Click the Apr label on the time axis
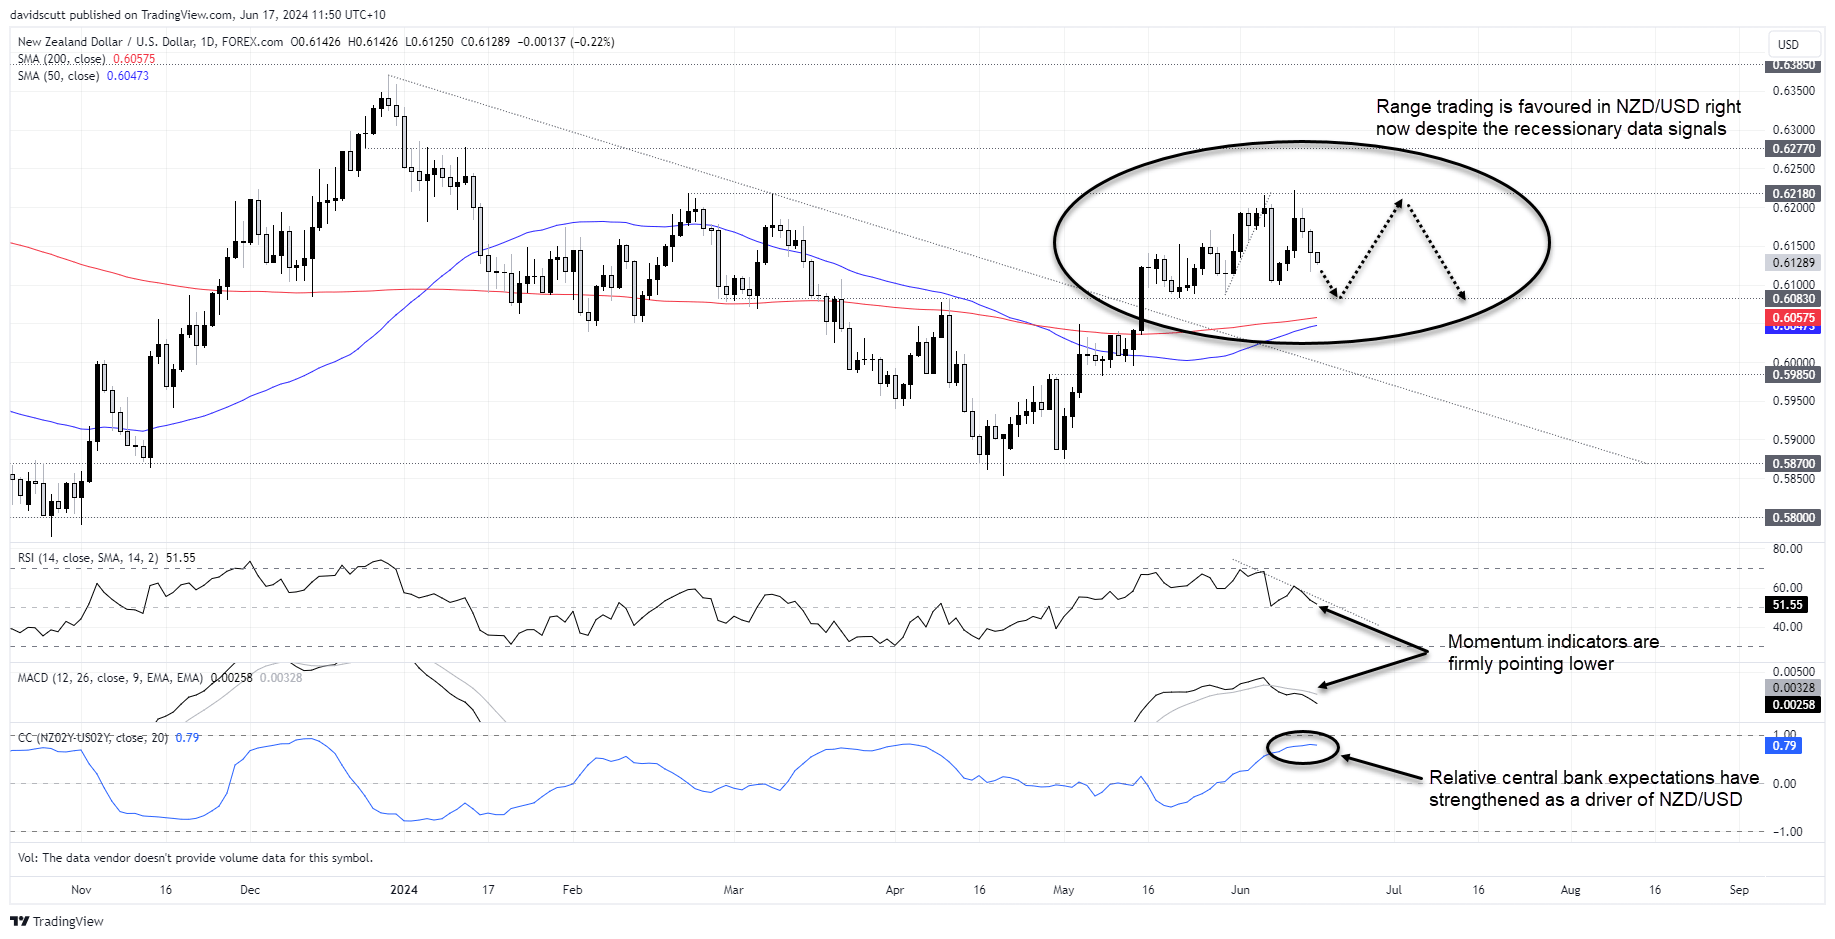 tap(895, 890)
